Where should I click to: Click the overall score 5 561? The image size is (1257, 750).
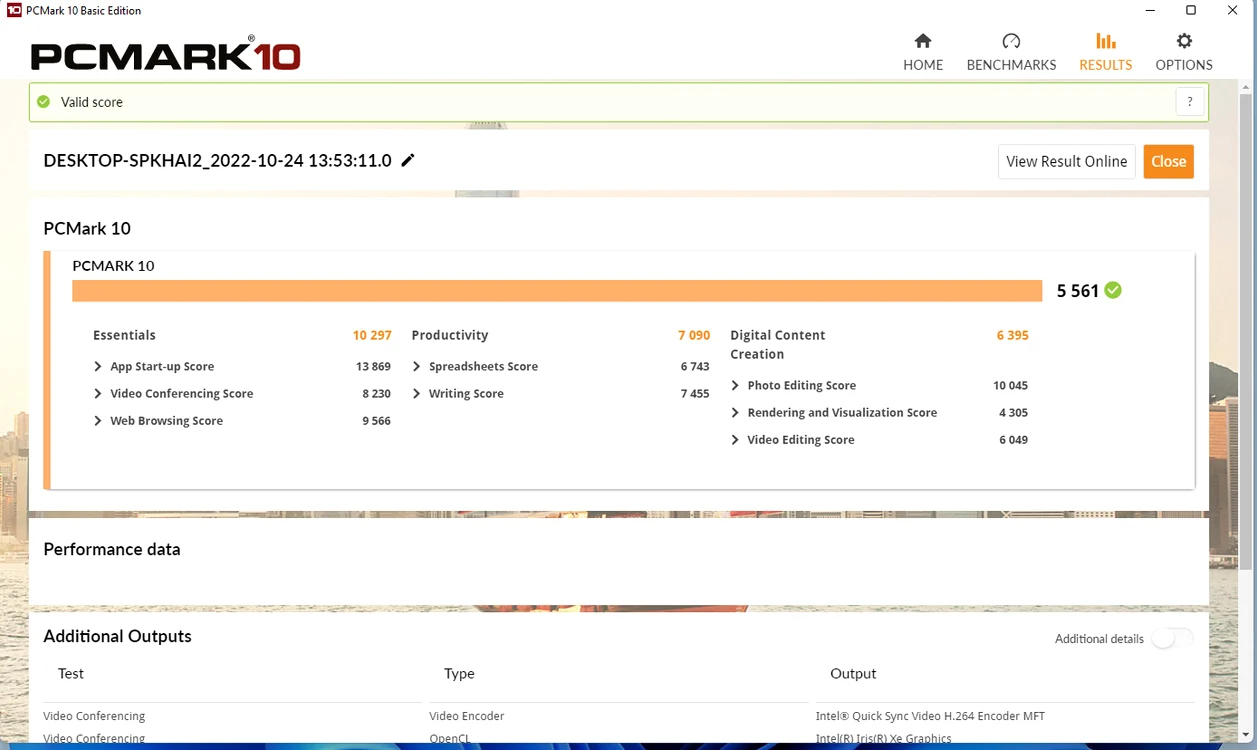coord(1078,291)
